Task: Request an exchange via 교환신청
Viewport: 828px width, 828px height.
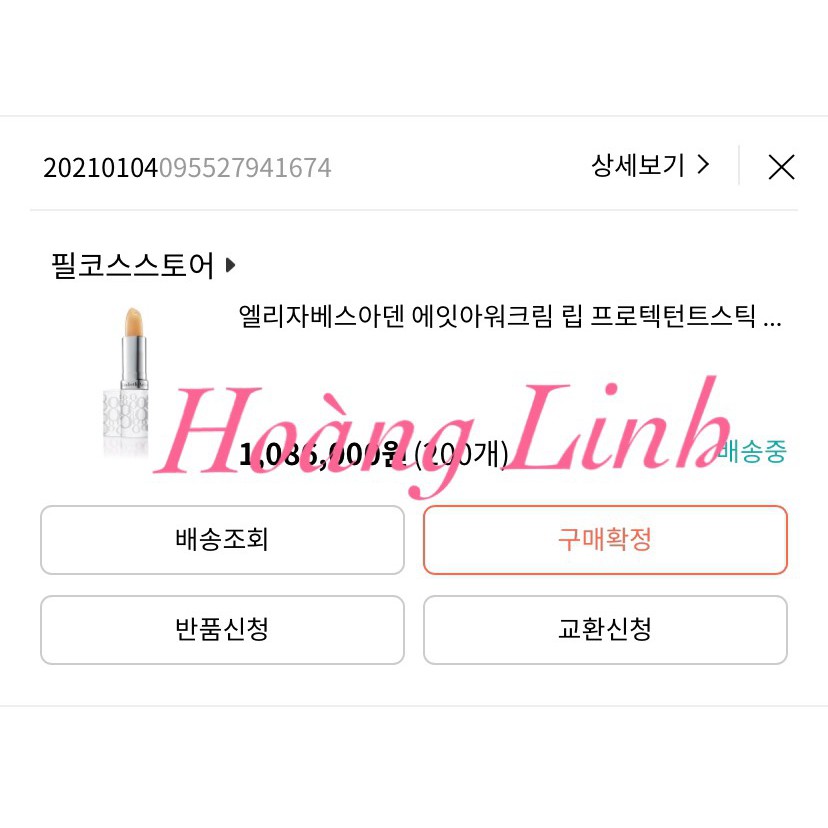Action: [x=605, y=629]
